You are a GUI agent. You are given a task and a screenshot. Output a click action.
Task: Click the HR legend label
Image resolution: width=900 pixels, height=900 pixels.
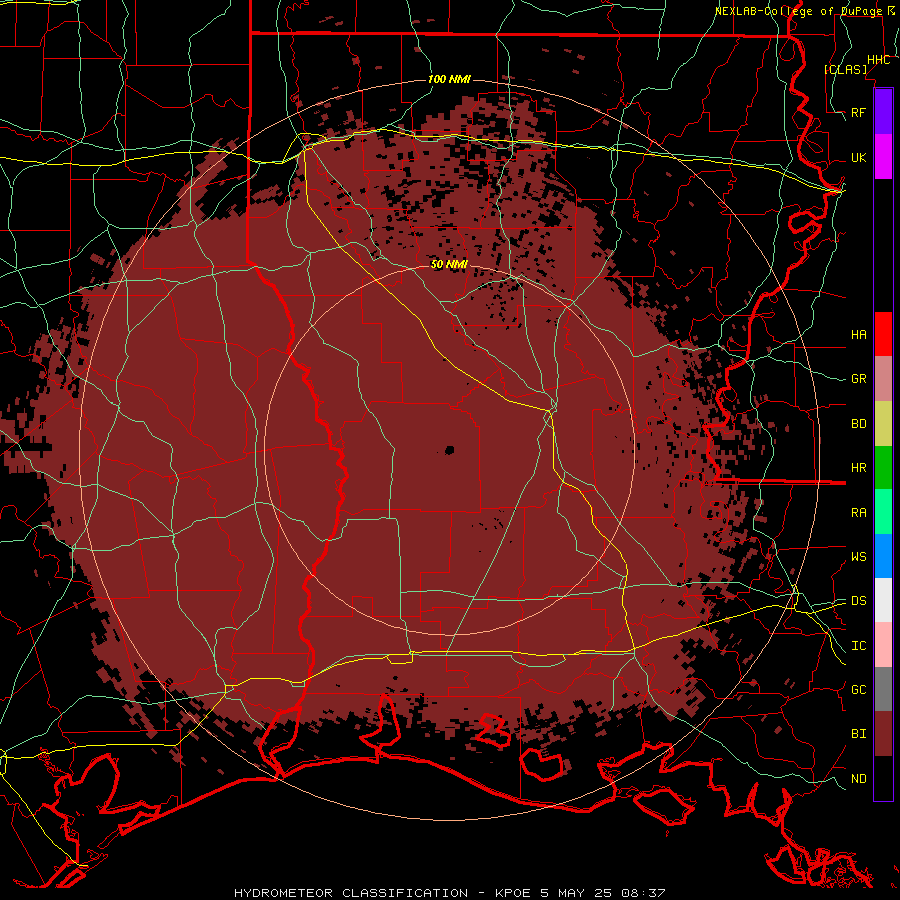click(858, 468)
